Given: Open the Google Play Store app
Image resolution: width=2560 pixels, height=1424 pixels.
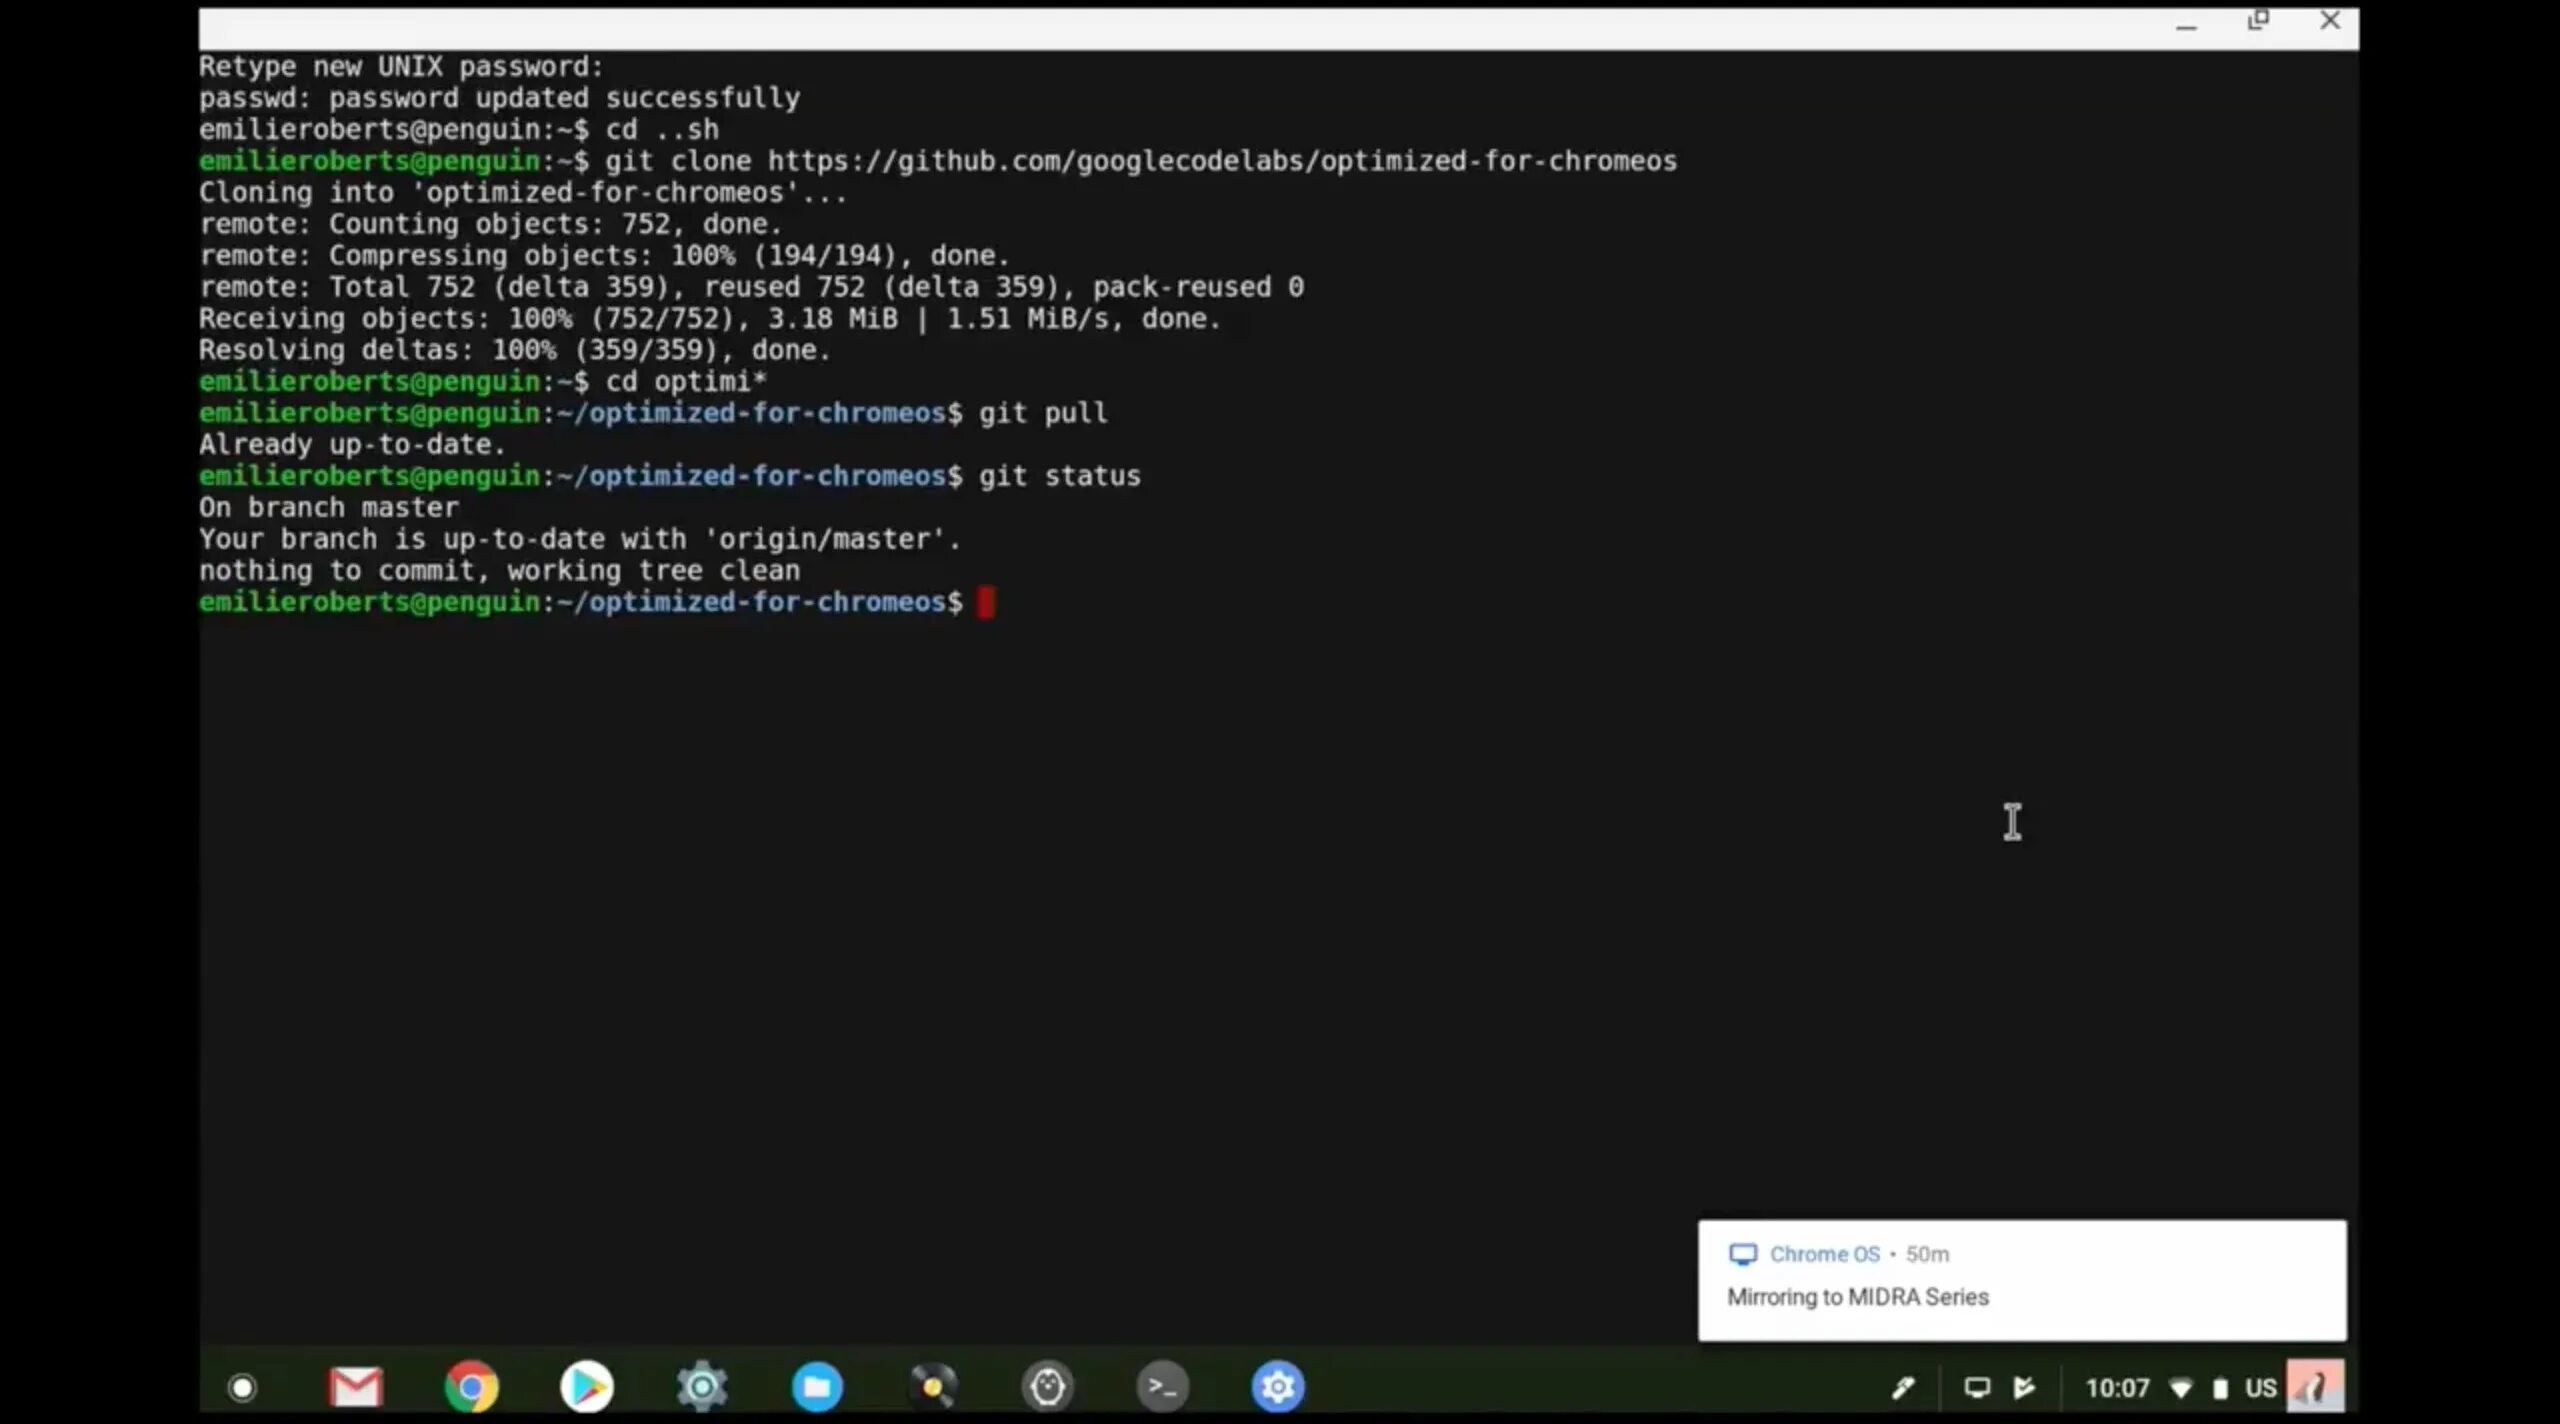Looking at the screenshot, I should tap(586, 1387).
